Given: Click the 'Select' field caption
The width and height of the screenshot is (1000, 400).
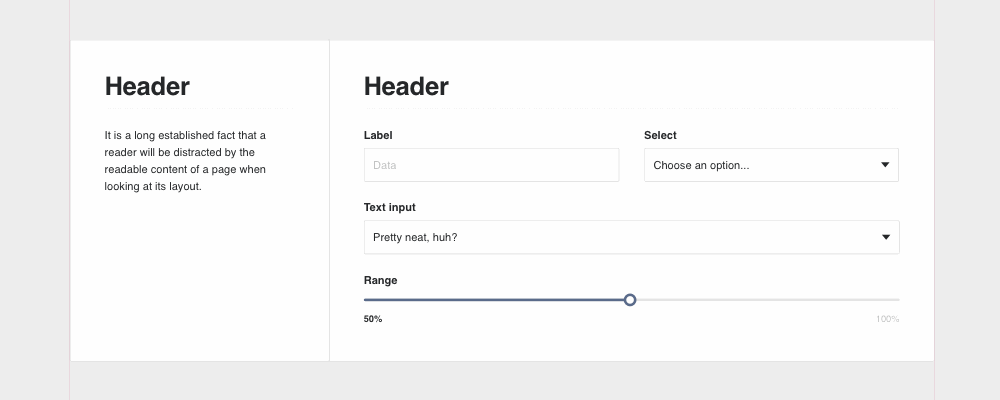Looking at the screenshot, I should (x=660, y=135).
